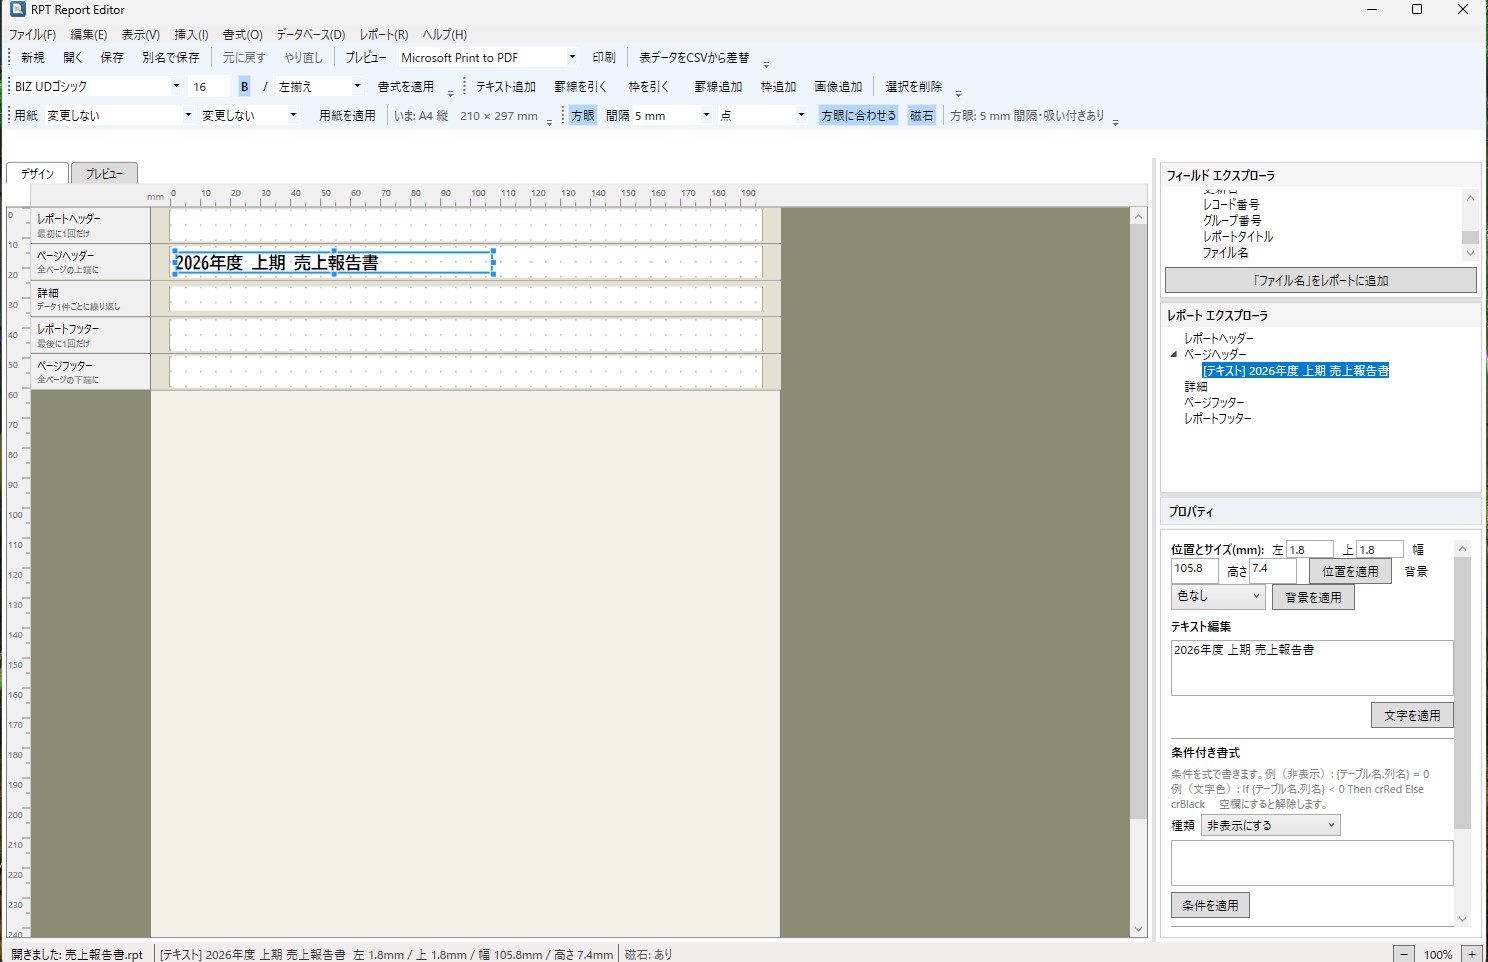Click テキスト追加 toolbar button
The height and width of the screenshot is (962, 1488).
[506, 87]
